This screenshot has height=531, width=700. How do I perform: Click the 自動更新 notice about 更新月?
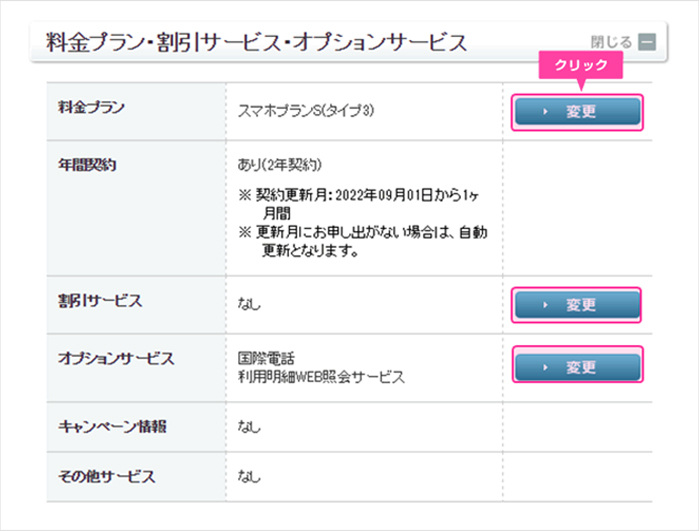click(x=362, y=242)
